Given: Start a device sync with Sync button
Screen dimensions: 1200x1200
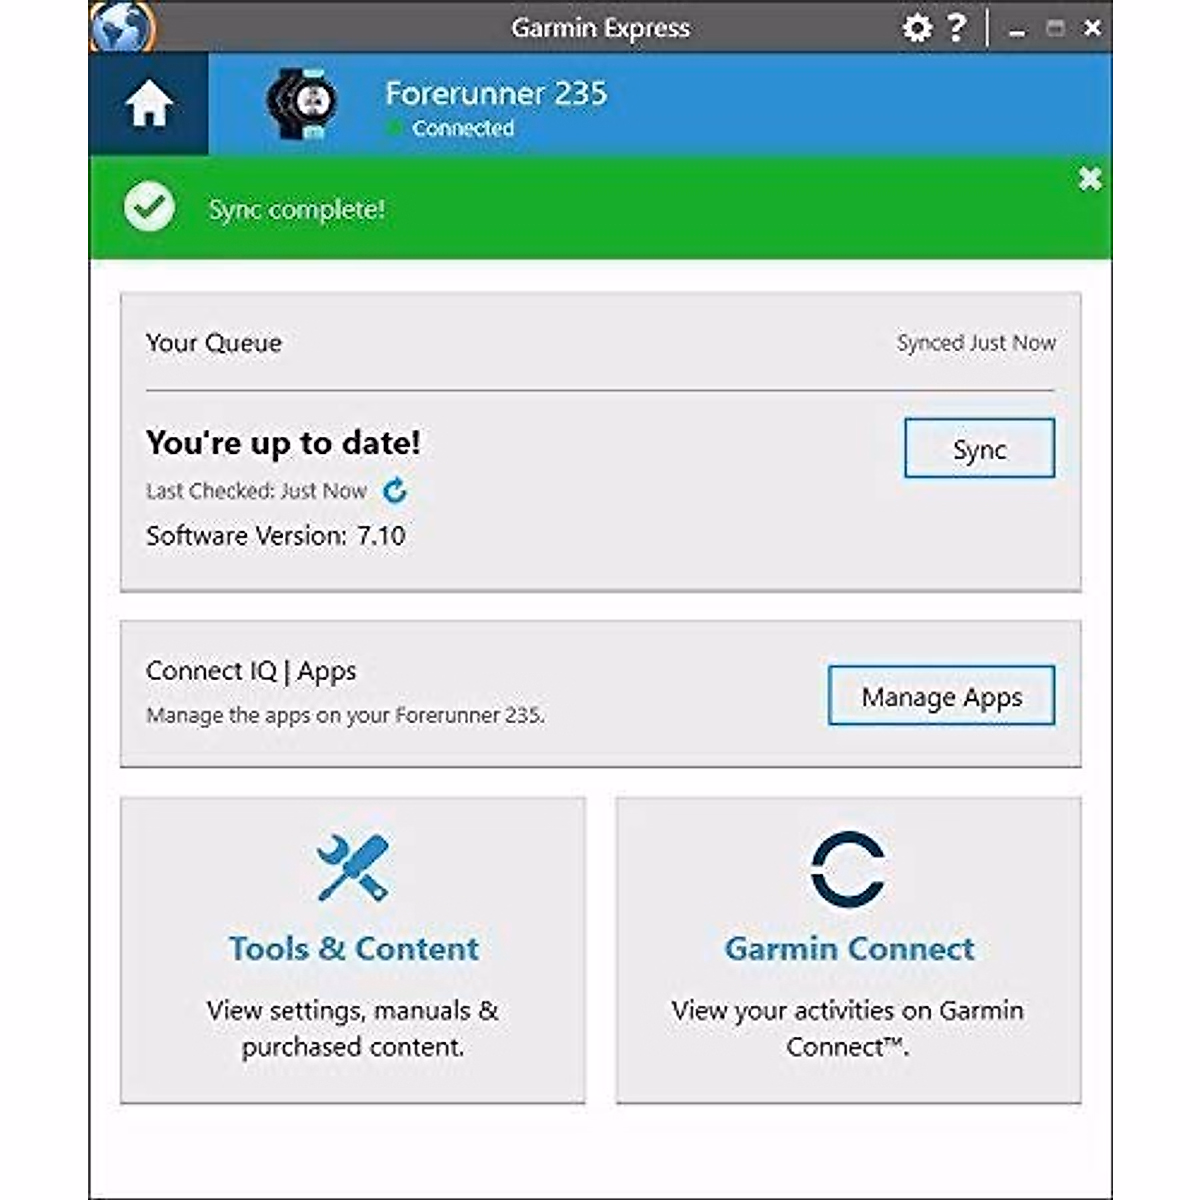Looking at the screenshot, I should point(979,448).
